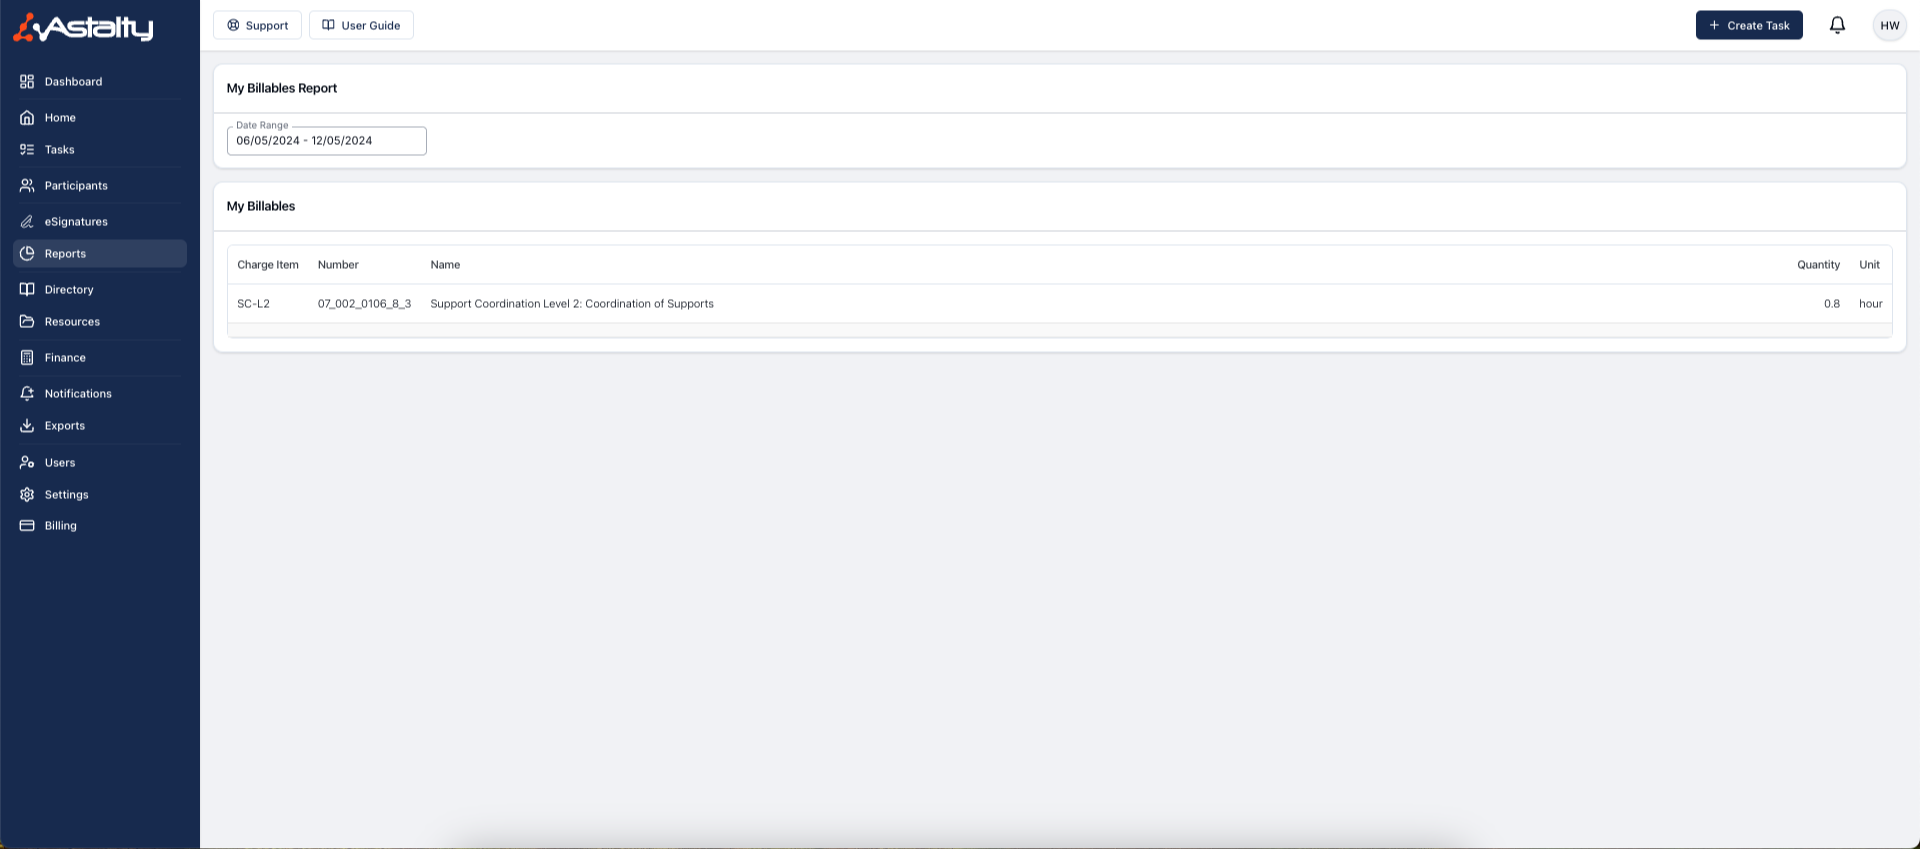Click the Astalty logo
The image size is (1920, 849).
pos(84,27)
